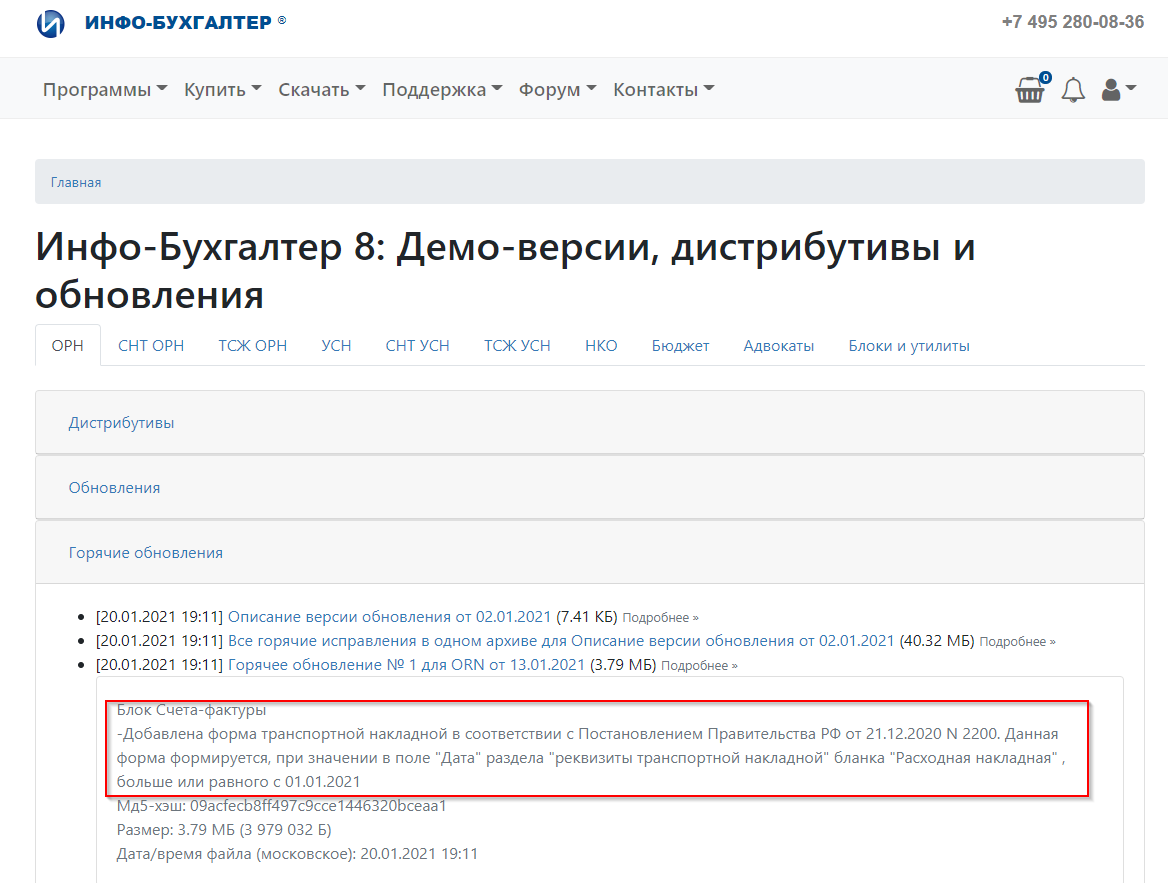1168x883 pixels.
Task: Click the phone number +7 495 280-08-36
Action: point(1073,22)
